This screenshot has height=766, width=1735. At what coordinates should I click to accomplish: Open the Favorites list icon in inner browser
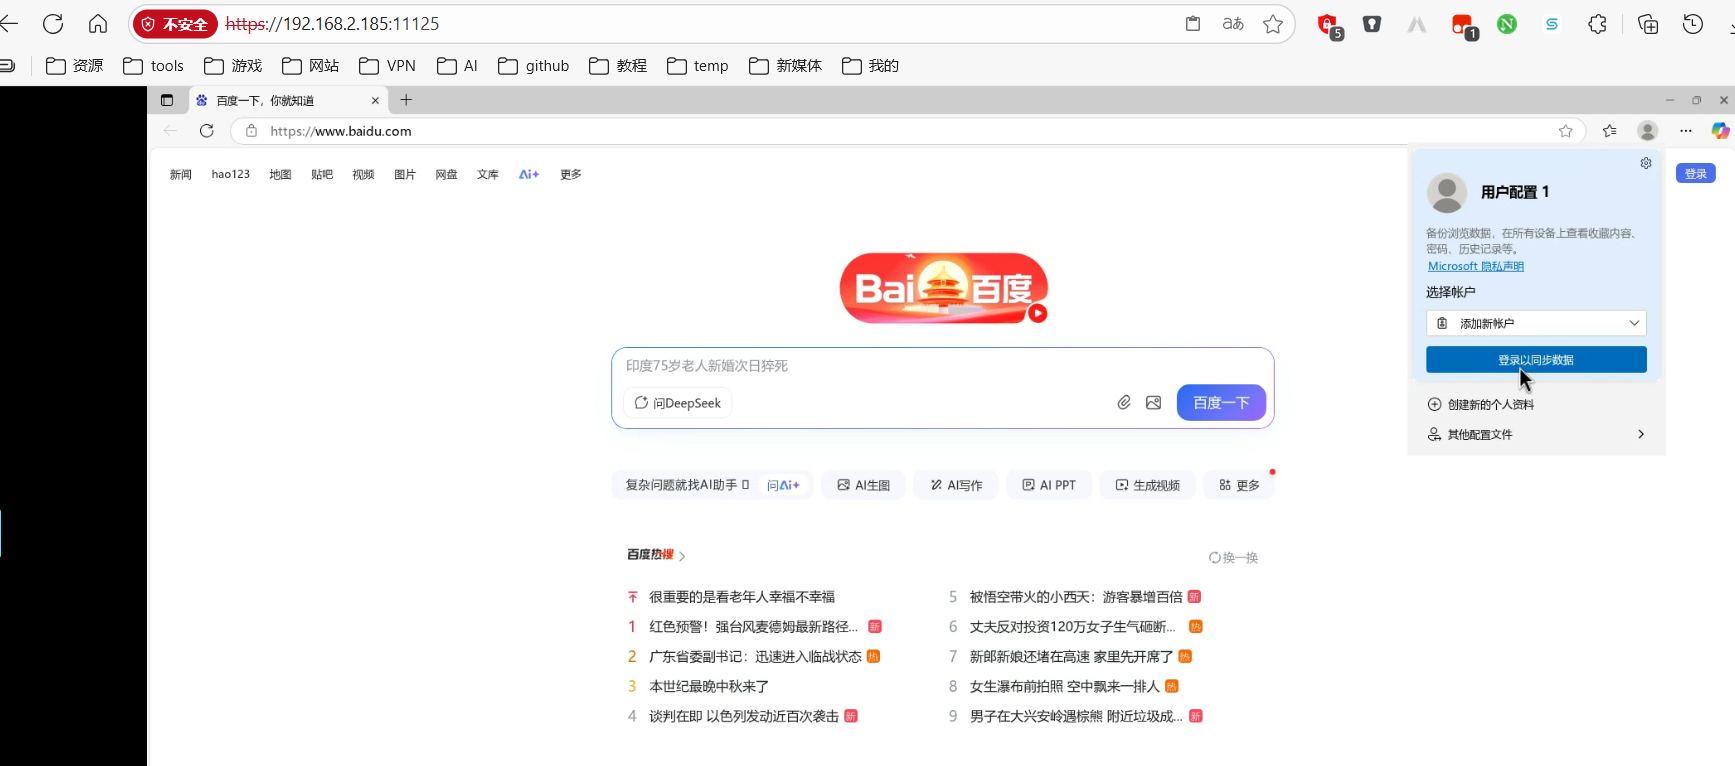1609,131
